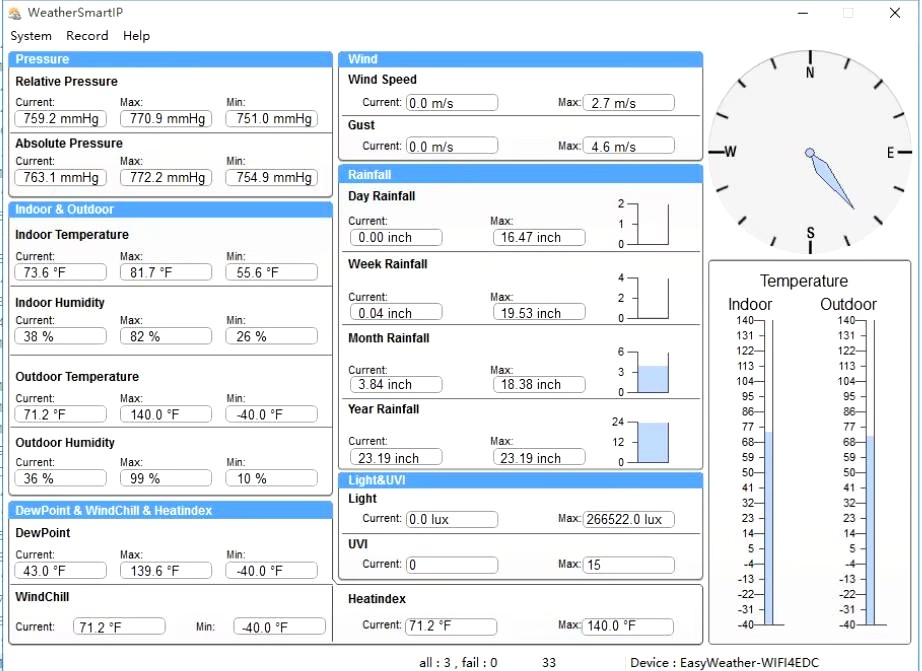Select the Month Rainfall bar graph
Viewport: 922px width, 671px height.
[653, 372]
